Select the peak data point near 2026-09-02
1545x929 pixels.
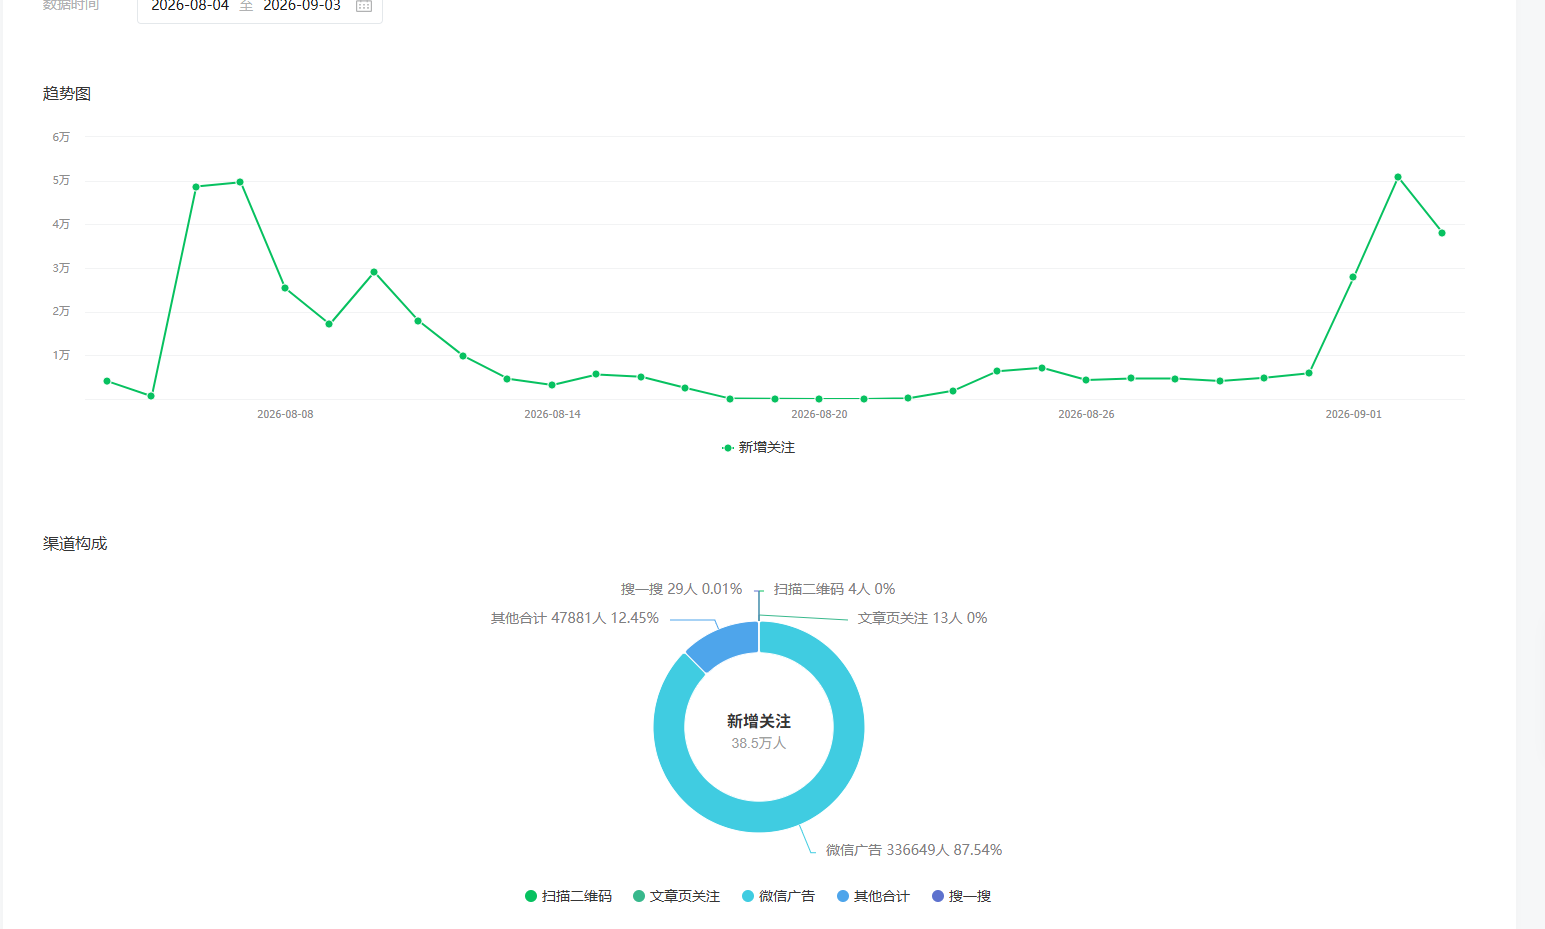[1398, 177]
